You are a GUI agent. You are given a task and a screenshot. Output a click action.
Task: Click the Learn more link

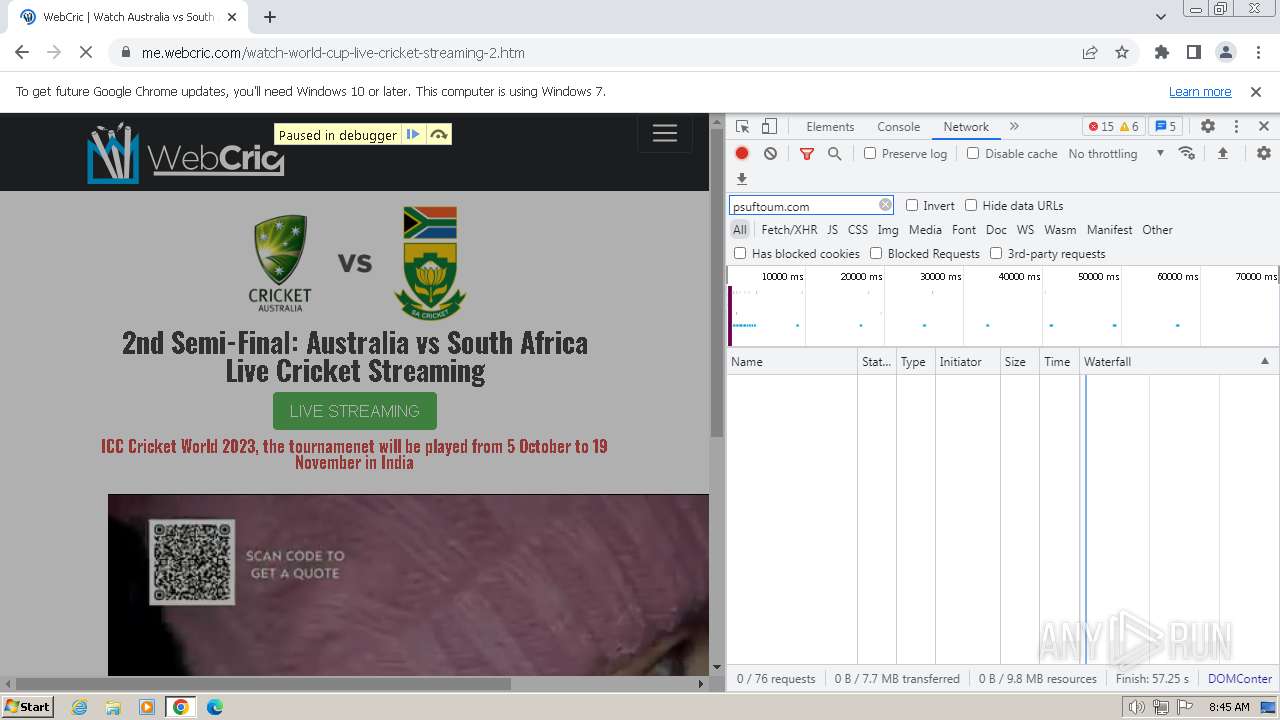coord(1200,91)
